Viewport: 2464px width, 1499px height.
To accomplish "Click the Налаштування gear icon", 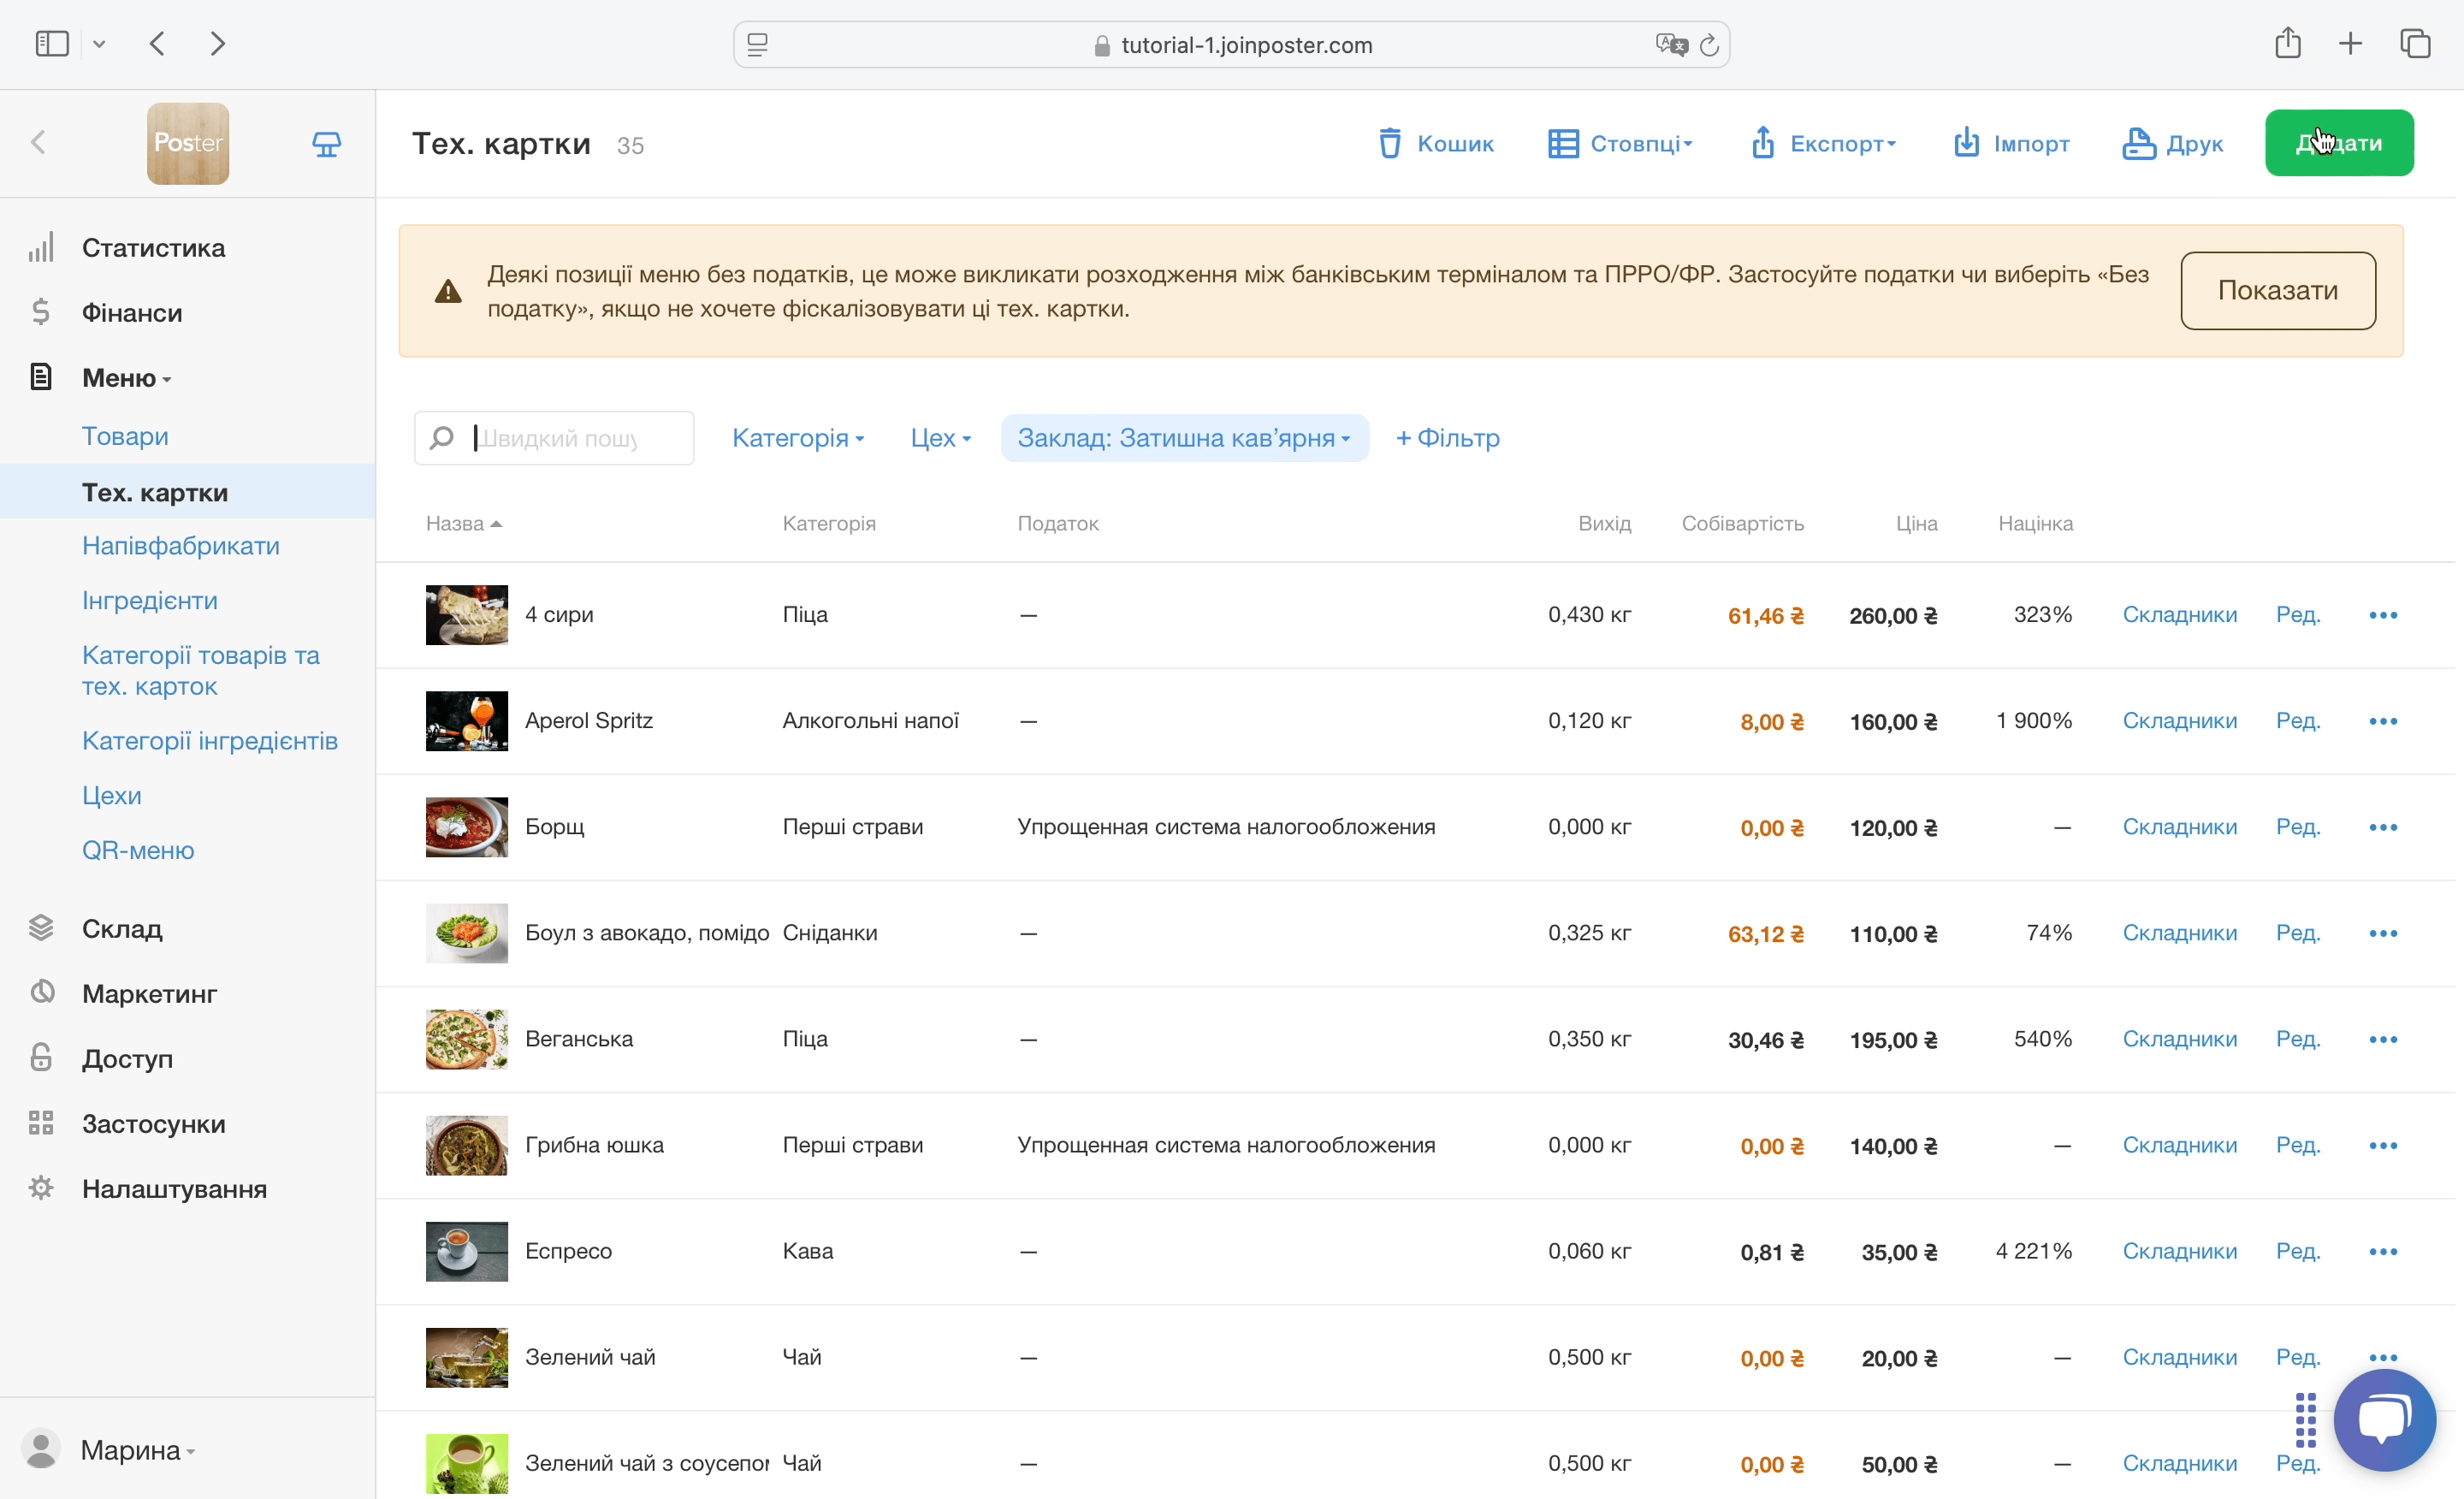I will point(41,1188).
